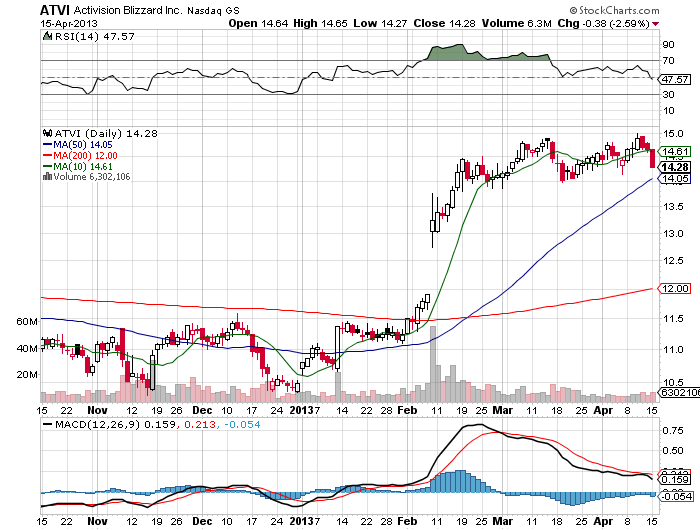This screenshot has width=700, height=530.
Task: Click the bold 14.28 last-price tag
Action: click(x=675, y=167)
